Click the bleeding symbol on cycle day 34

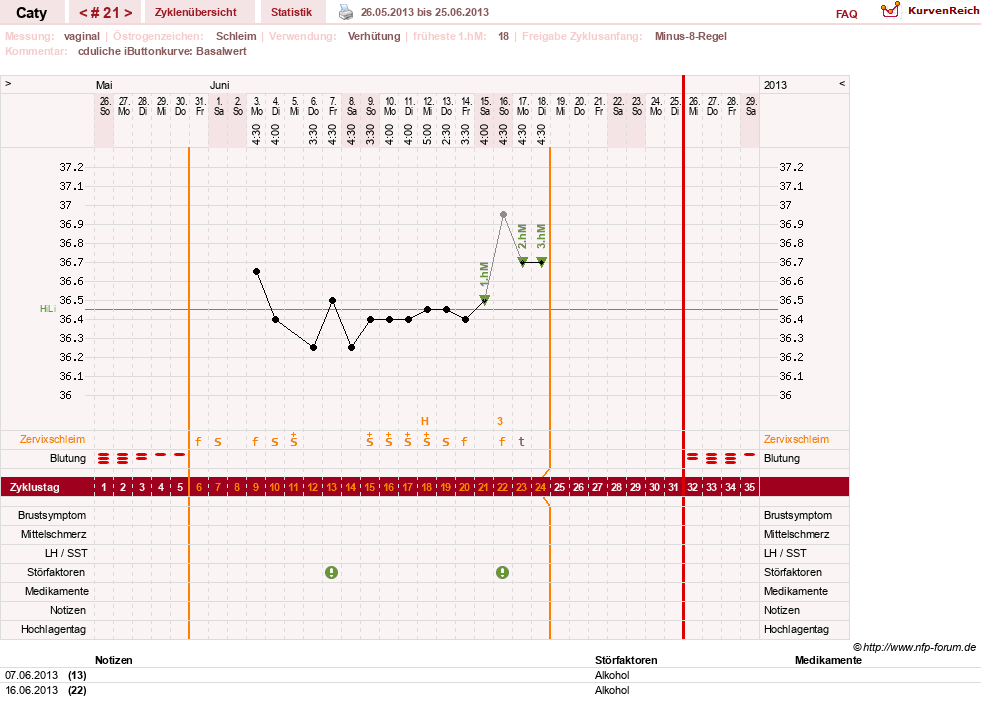[x=731, y=459]
